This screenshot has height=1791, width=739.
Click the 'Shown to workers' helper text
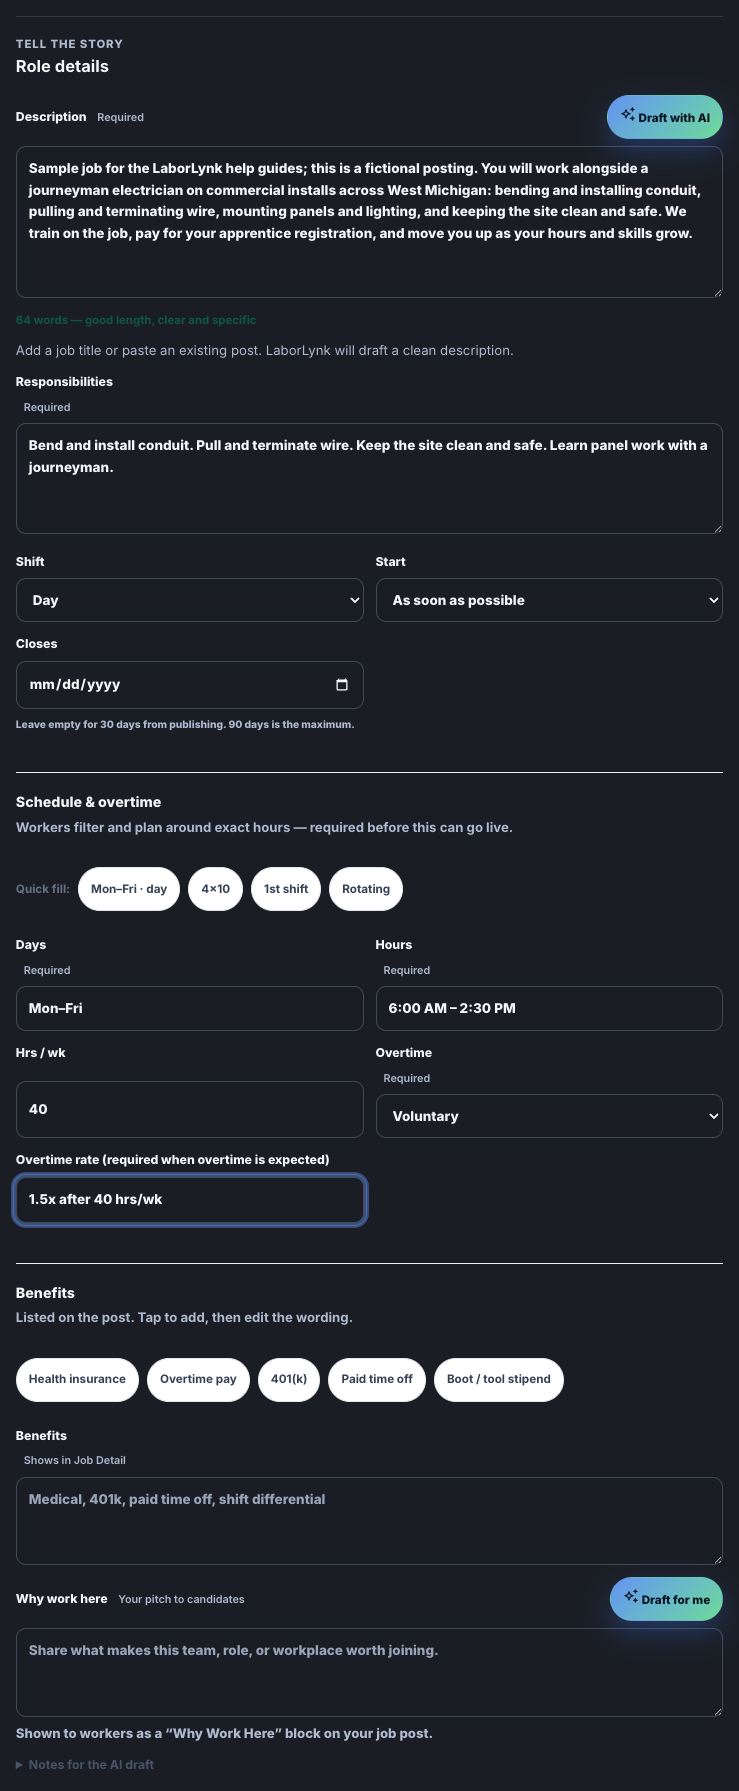pos(224,1733)
